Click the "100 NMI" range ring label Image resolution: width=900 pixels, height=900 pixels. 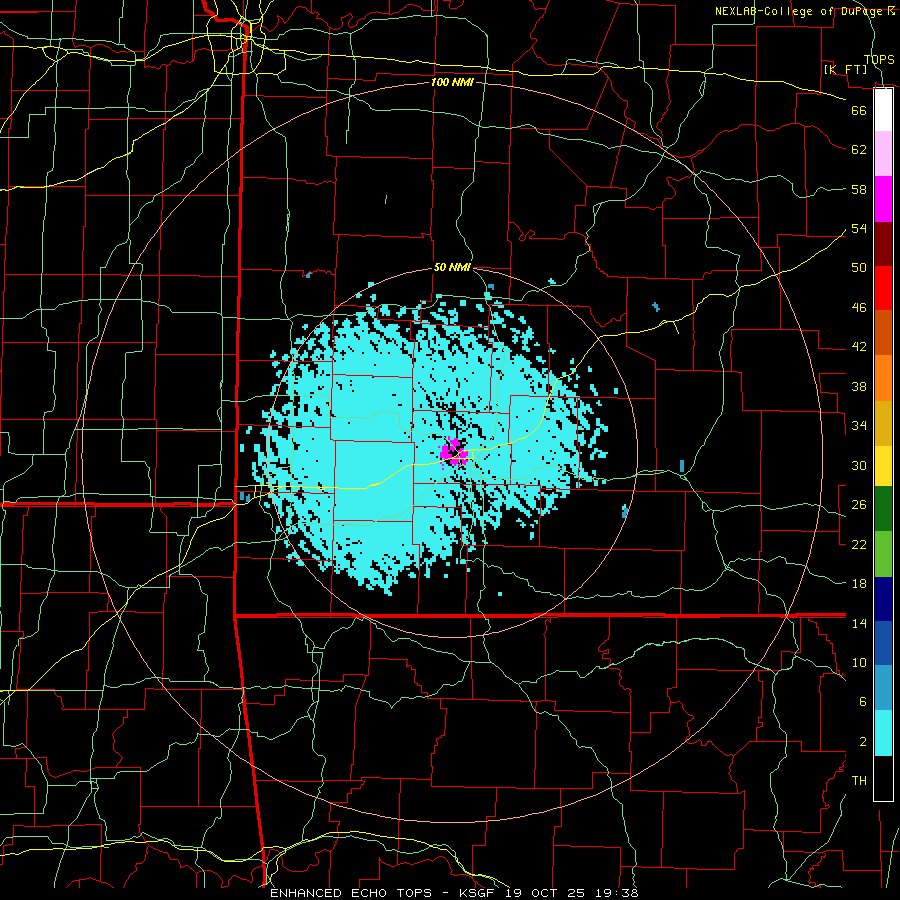coord(452,82)
